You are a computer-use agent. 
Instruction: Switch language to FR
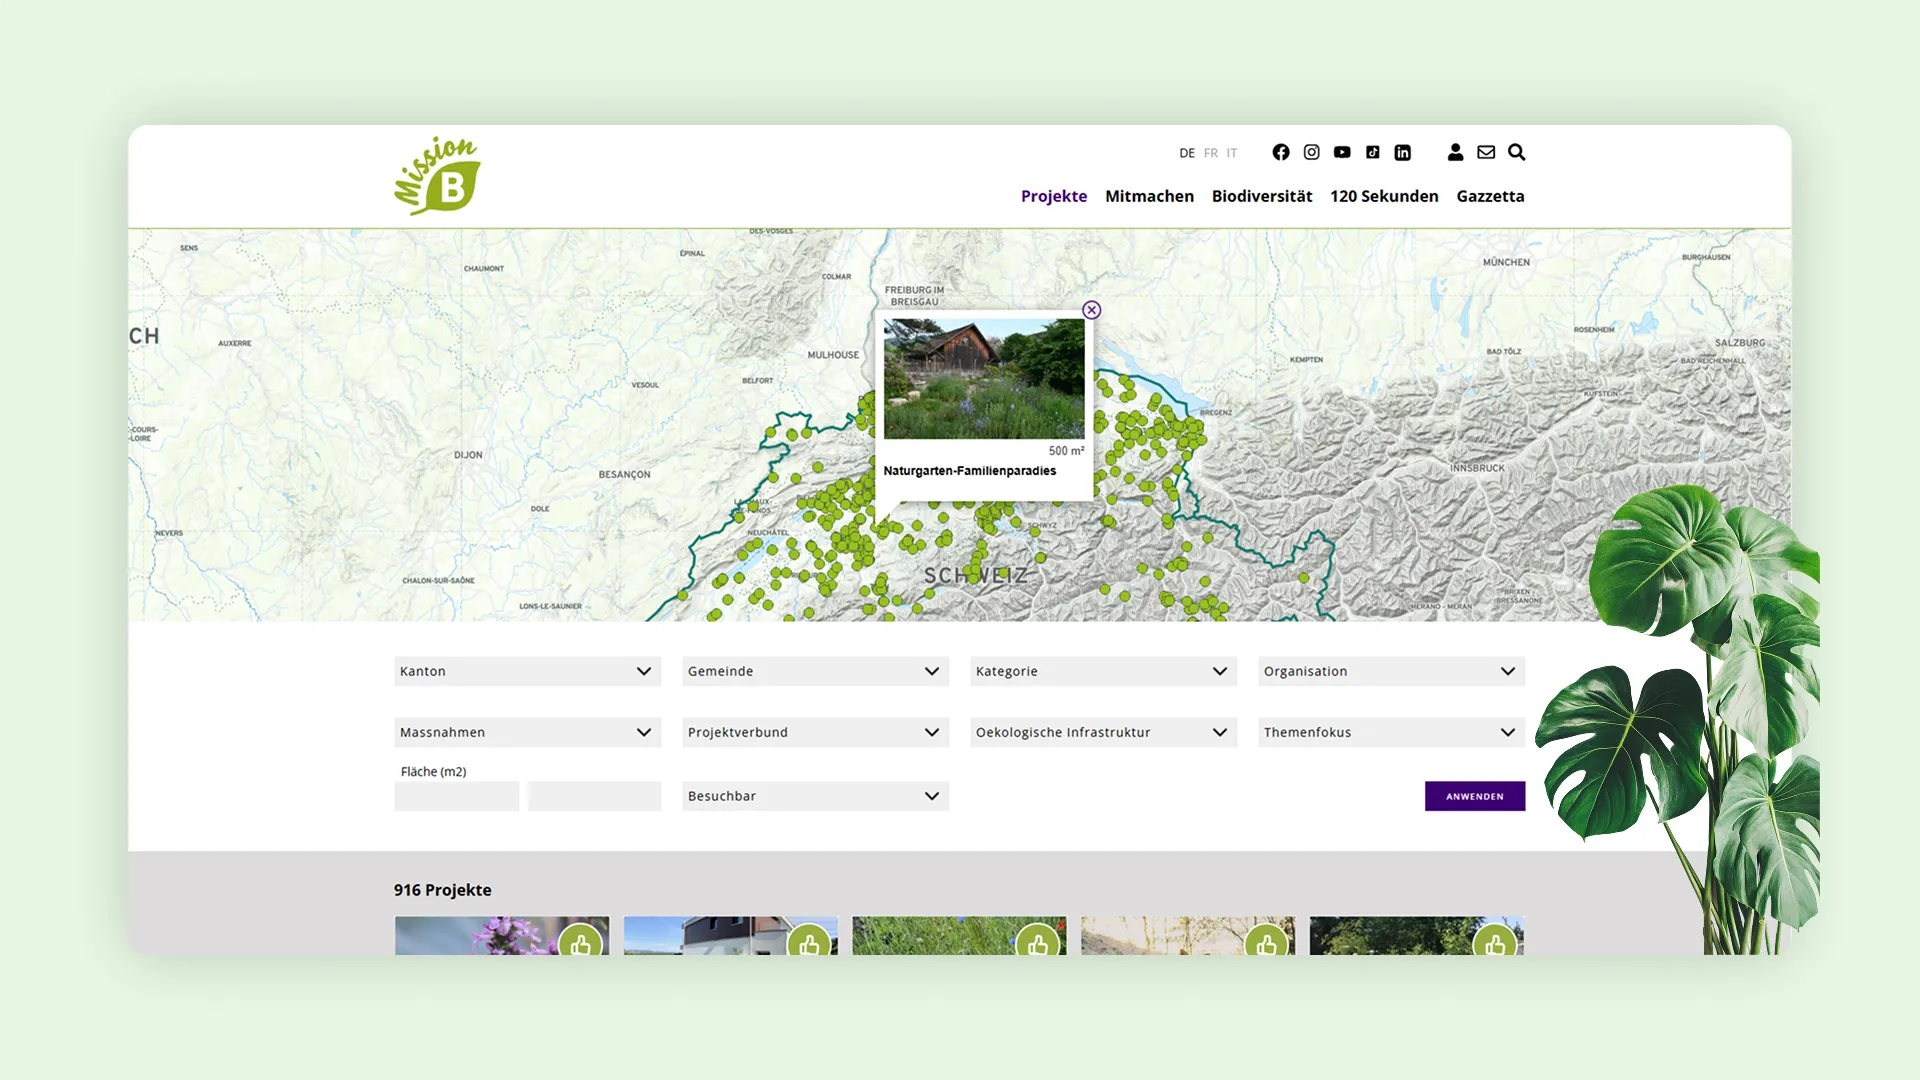click(x=1211, y=153)
